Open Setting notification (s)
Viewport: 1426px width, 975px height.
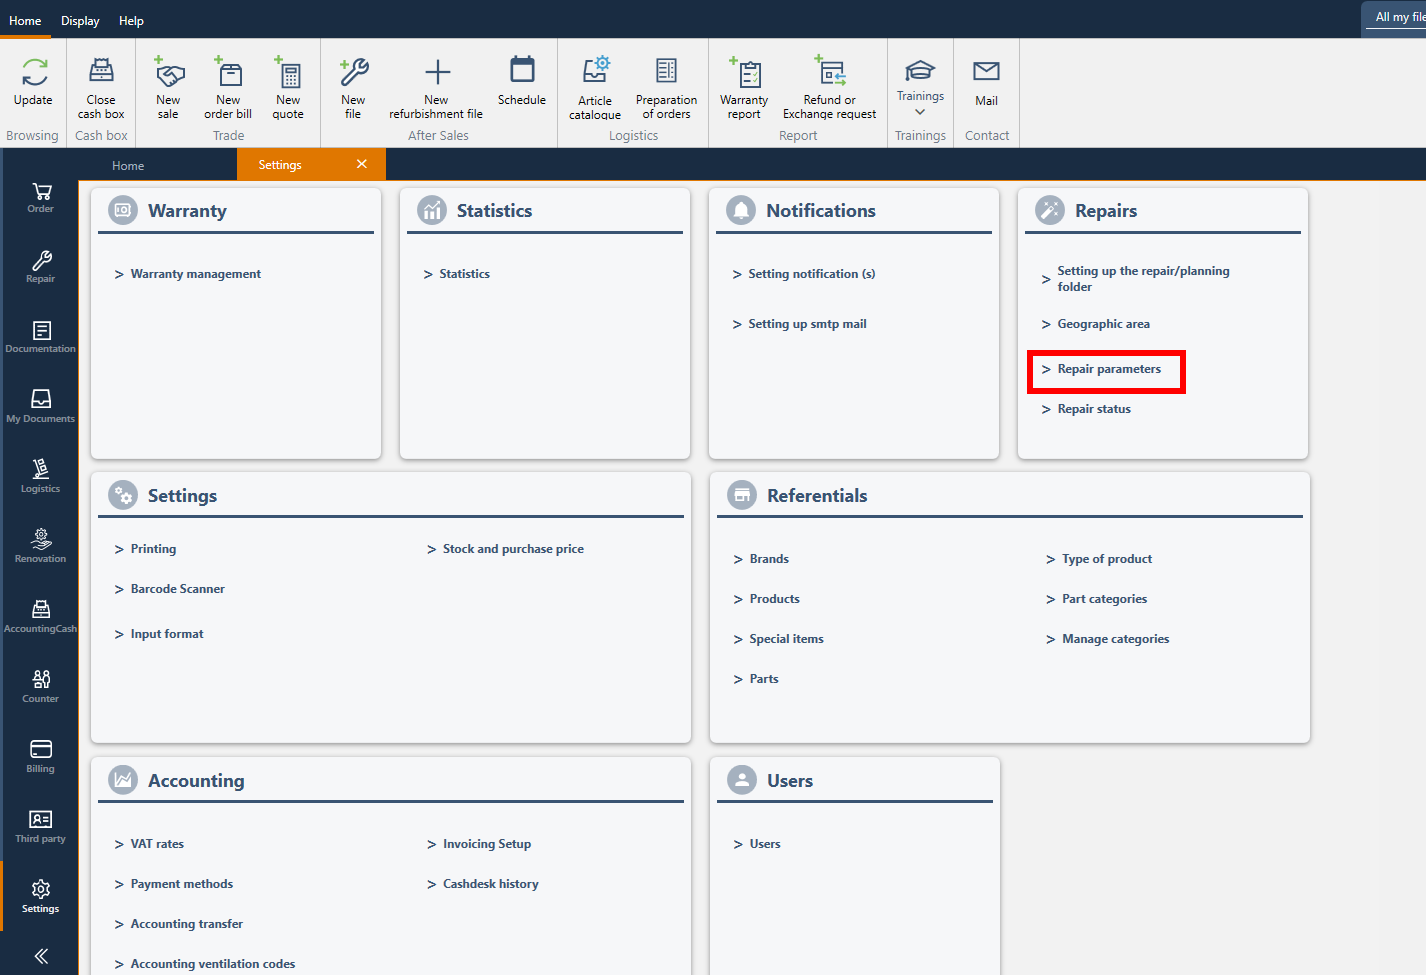[811, 274]
